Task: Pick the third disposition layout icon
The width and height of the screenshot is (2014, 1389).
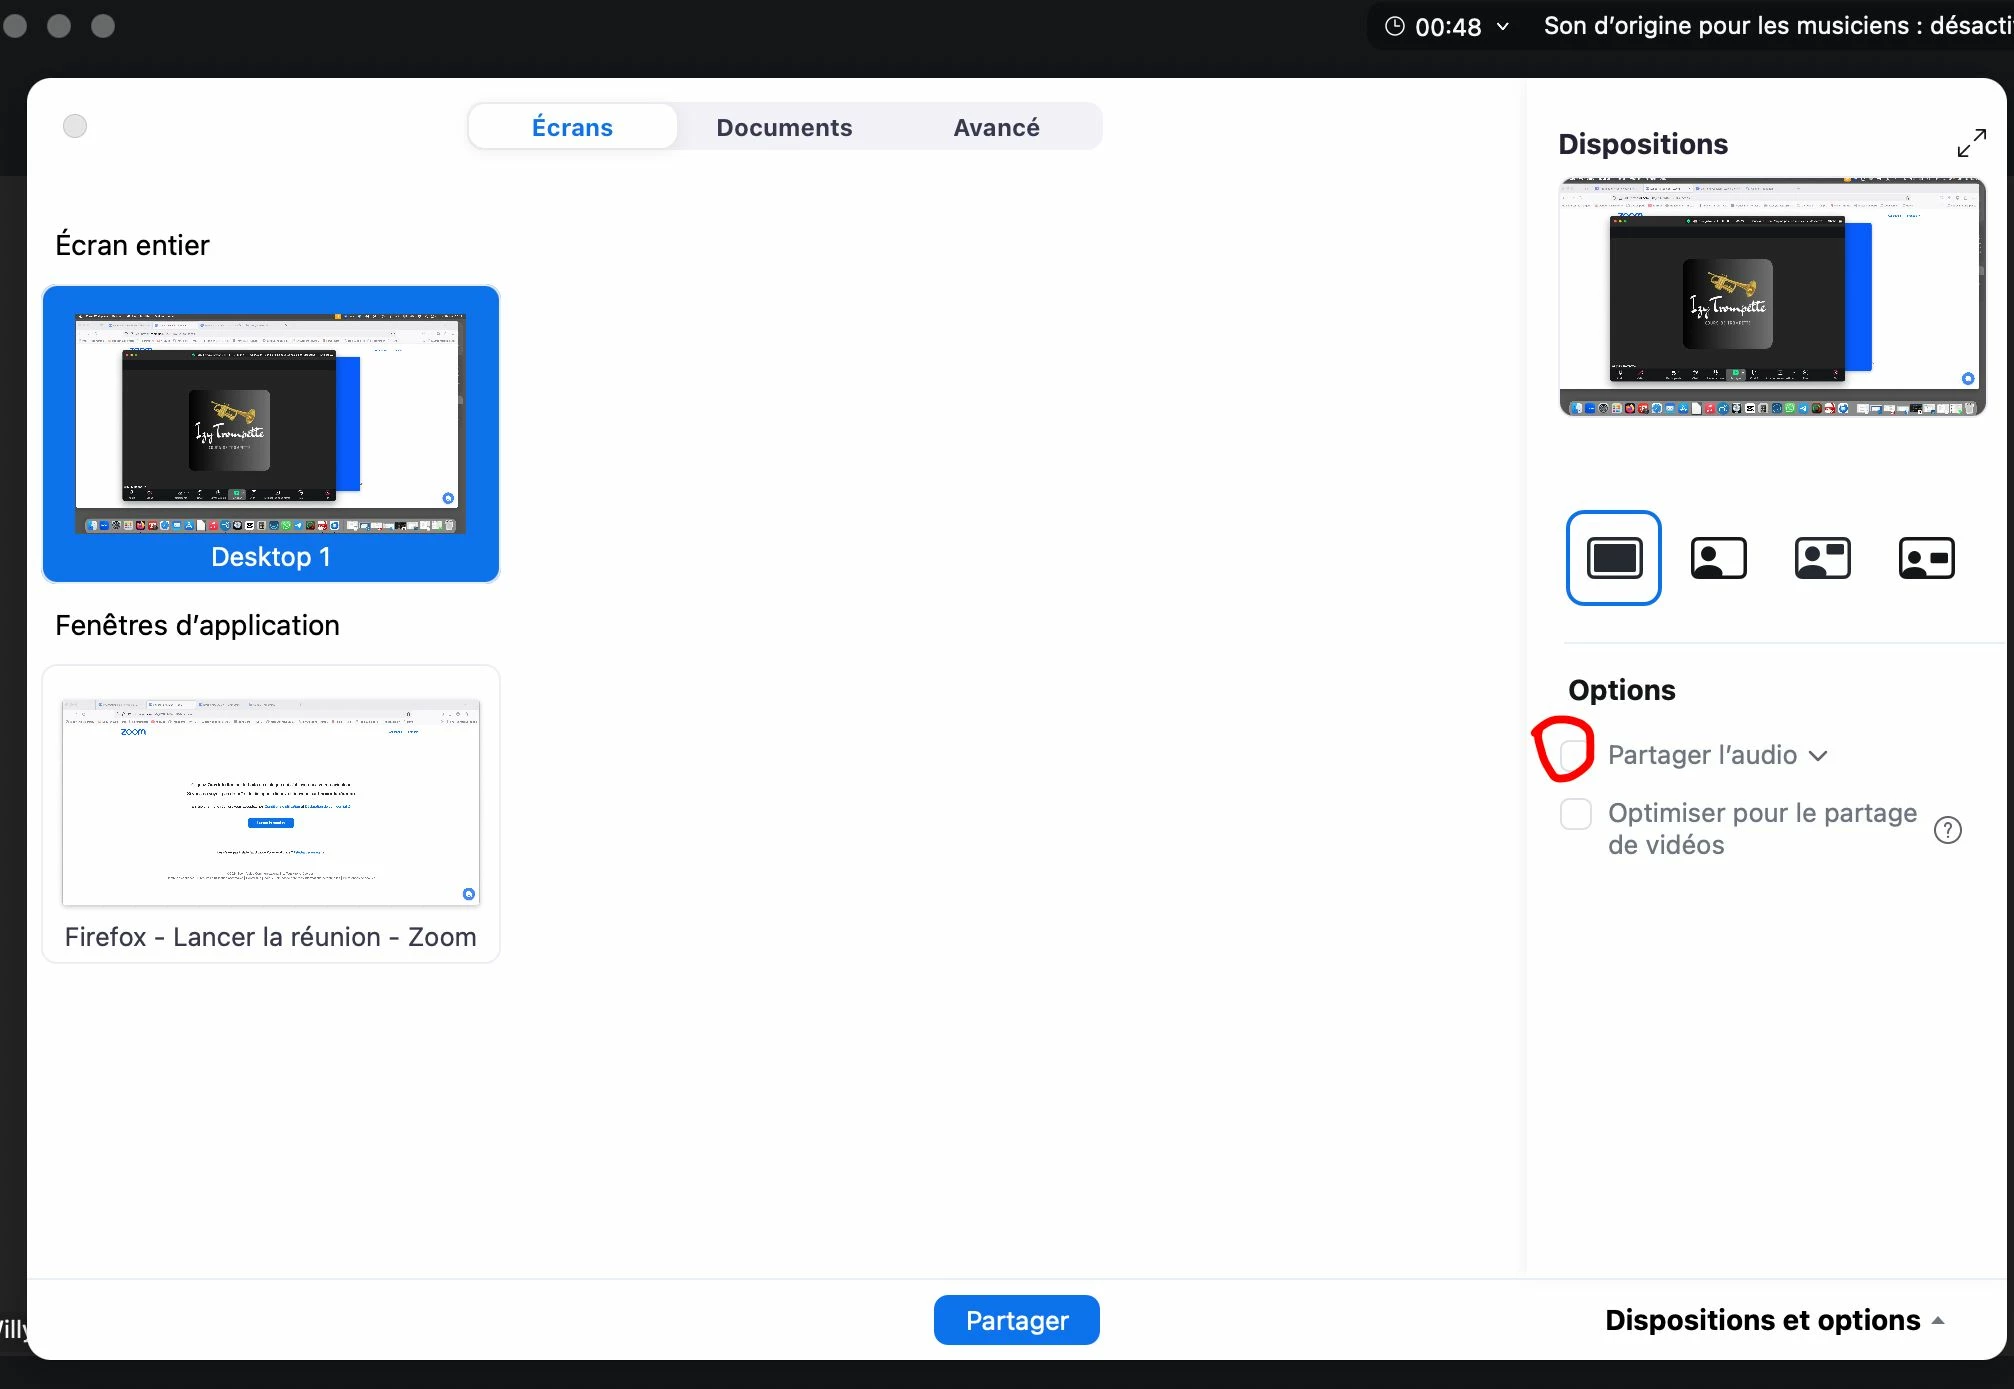Action: pos(1822,558)
